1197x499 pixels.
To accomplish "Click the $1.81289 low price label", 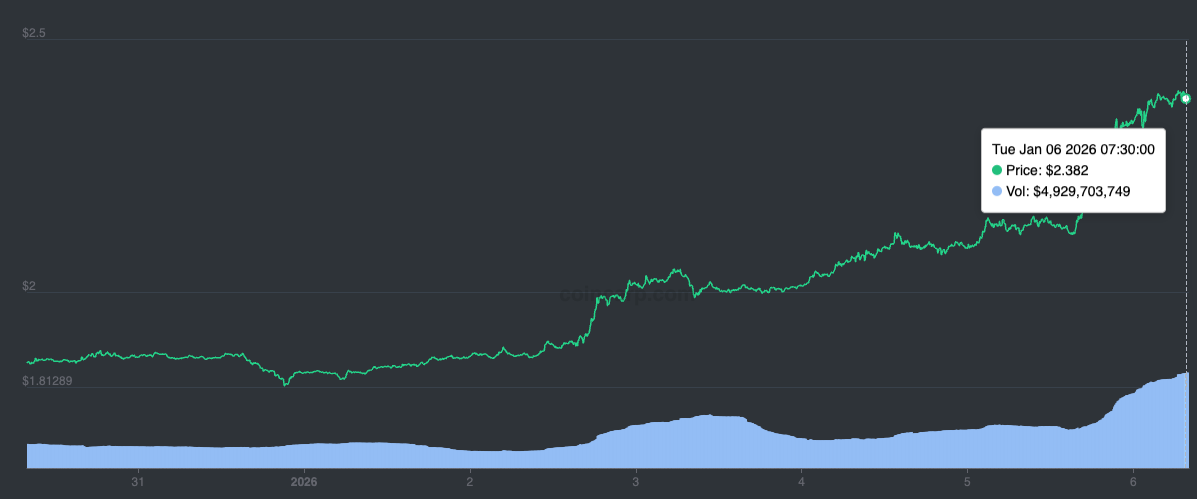I will (47, 381).
